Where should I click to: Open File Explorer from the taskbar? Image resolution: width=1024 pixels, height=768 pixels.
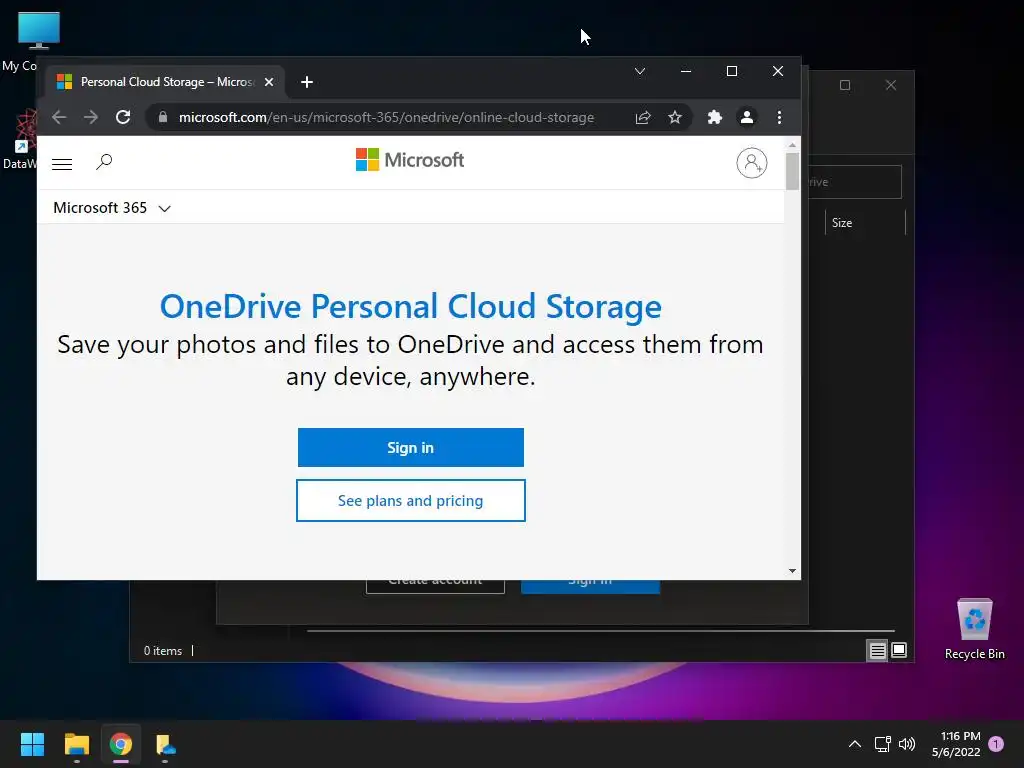coord(77,744)
